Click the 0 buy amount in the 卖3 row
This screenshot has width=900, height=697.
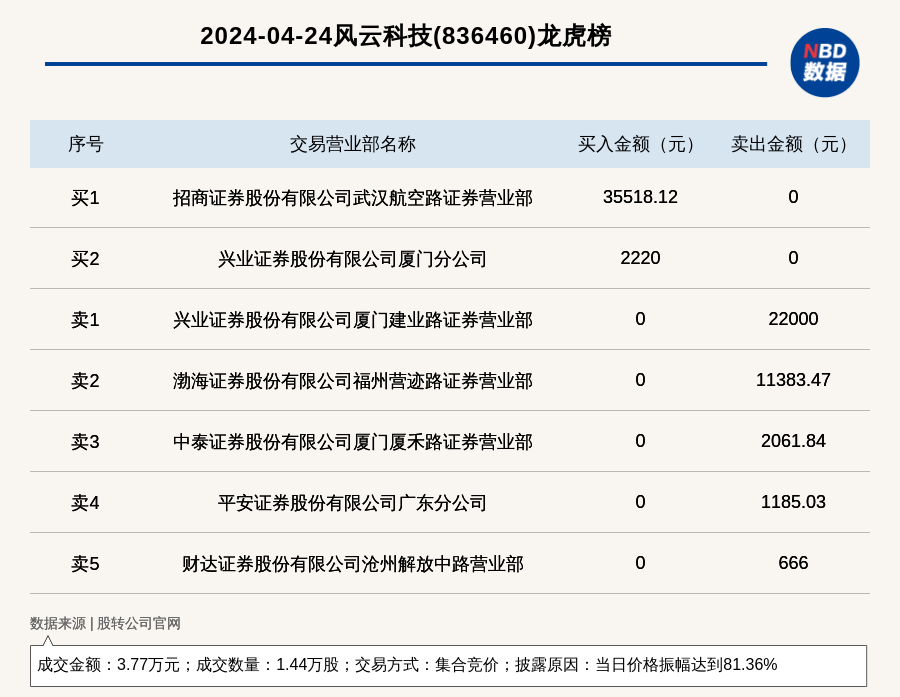[x=640, y=440]
